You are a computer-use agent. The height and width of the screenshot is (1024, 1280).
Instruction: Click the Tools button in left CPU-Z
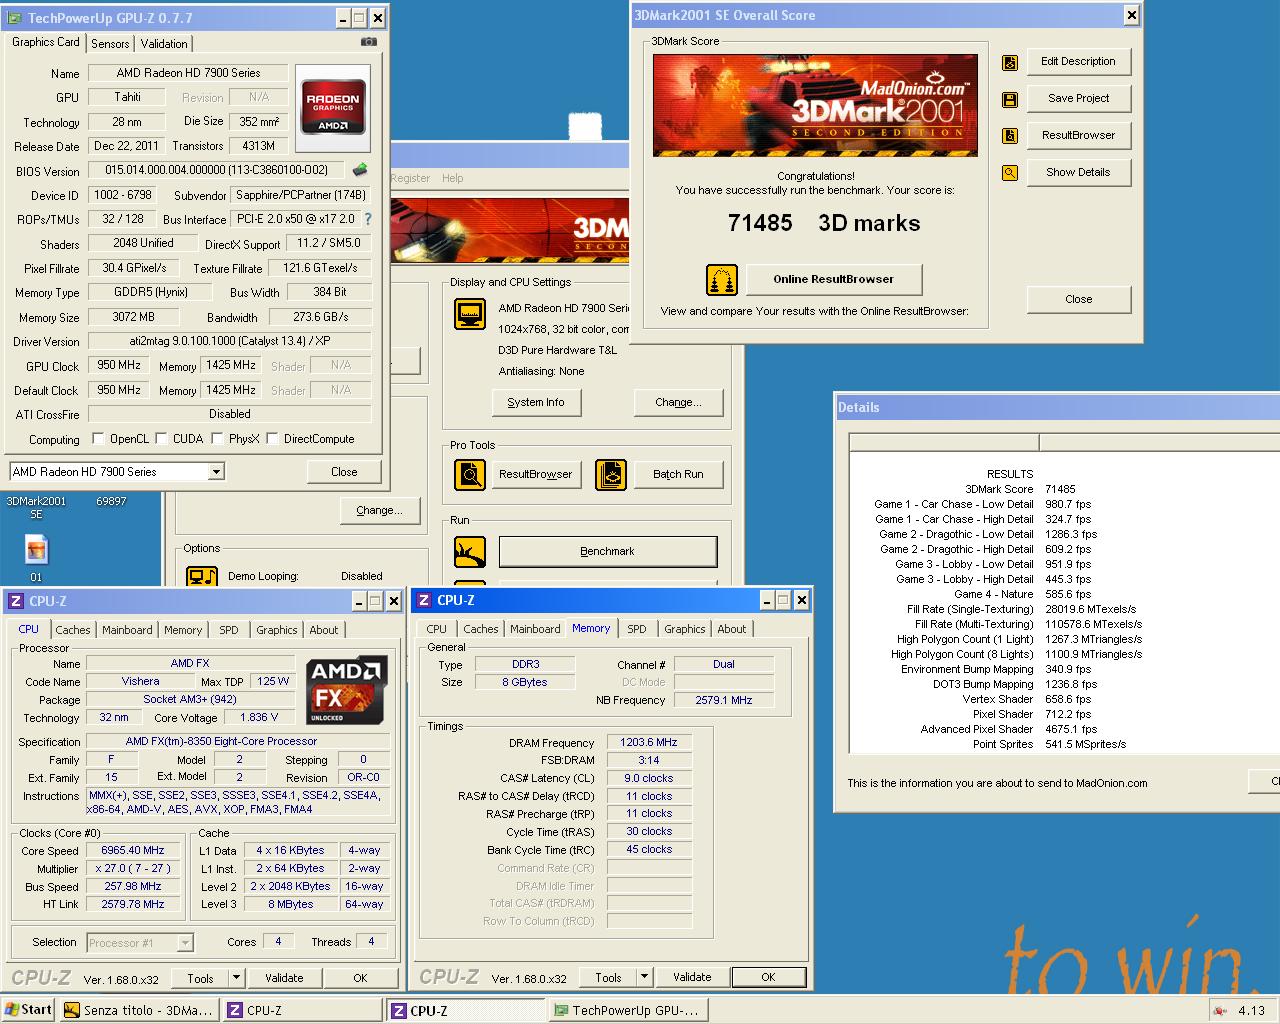tap(201, 978)
